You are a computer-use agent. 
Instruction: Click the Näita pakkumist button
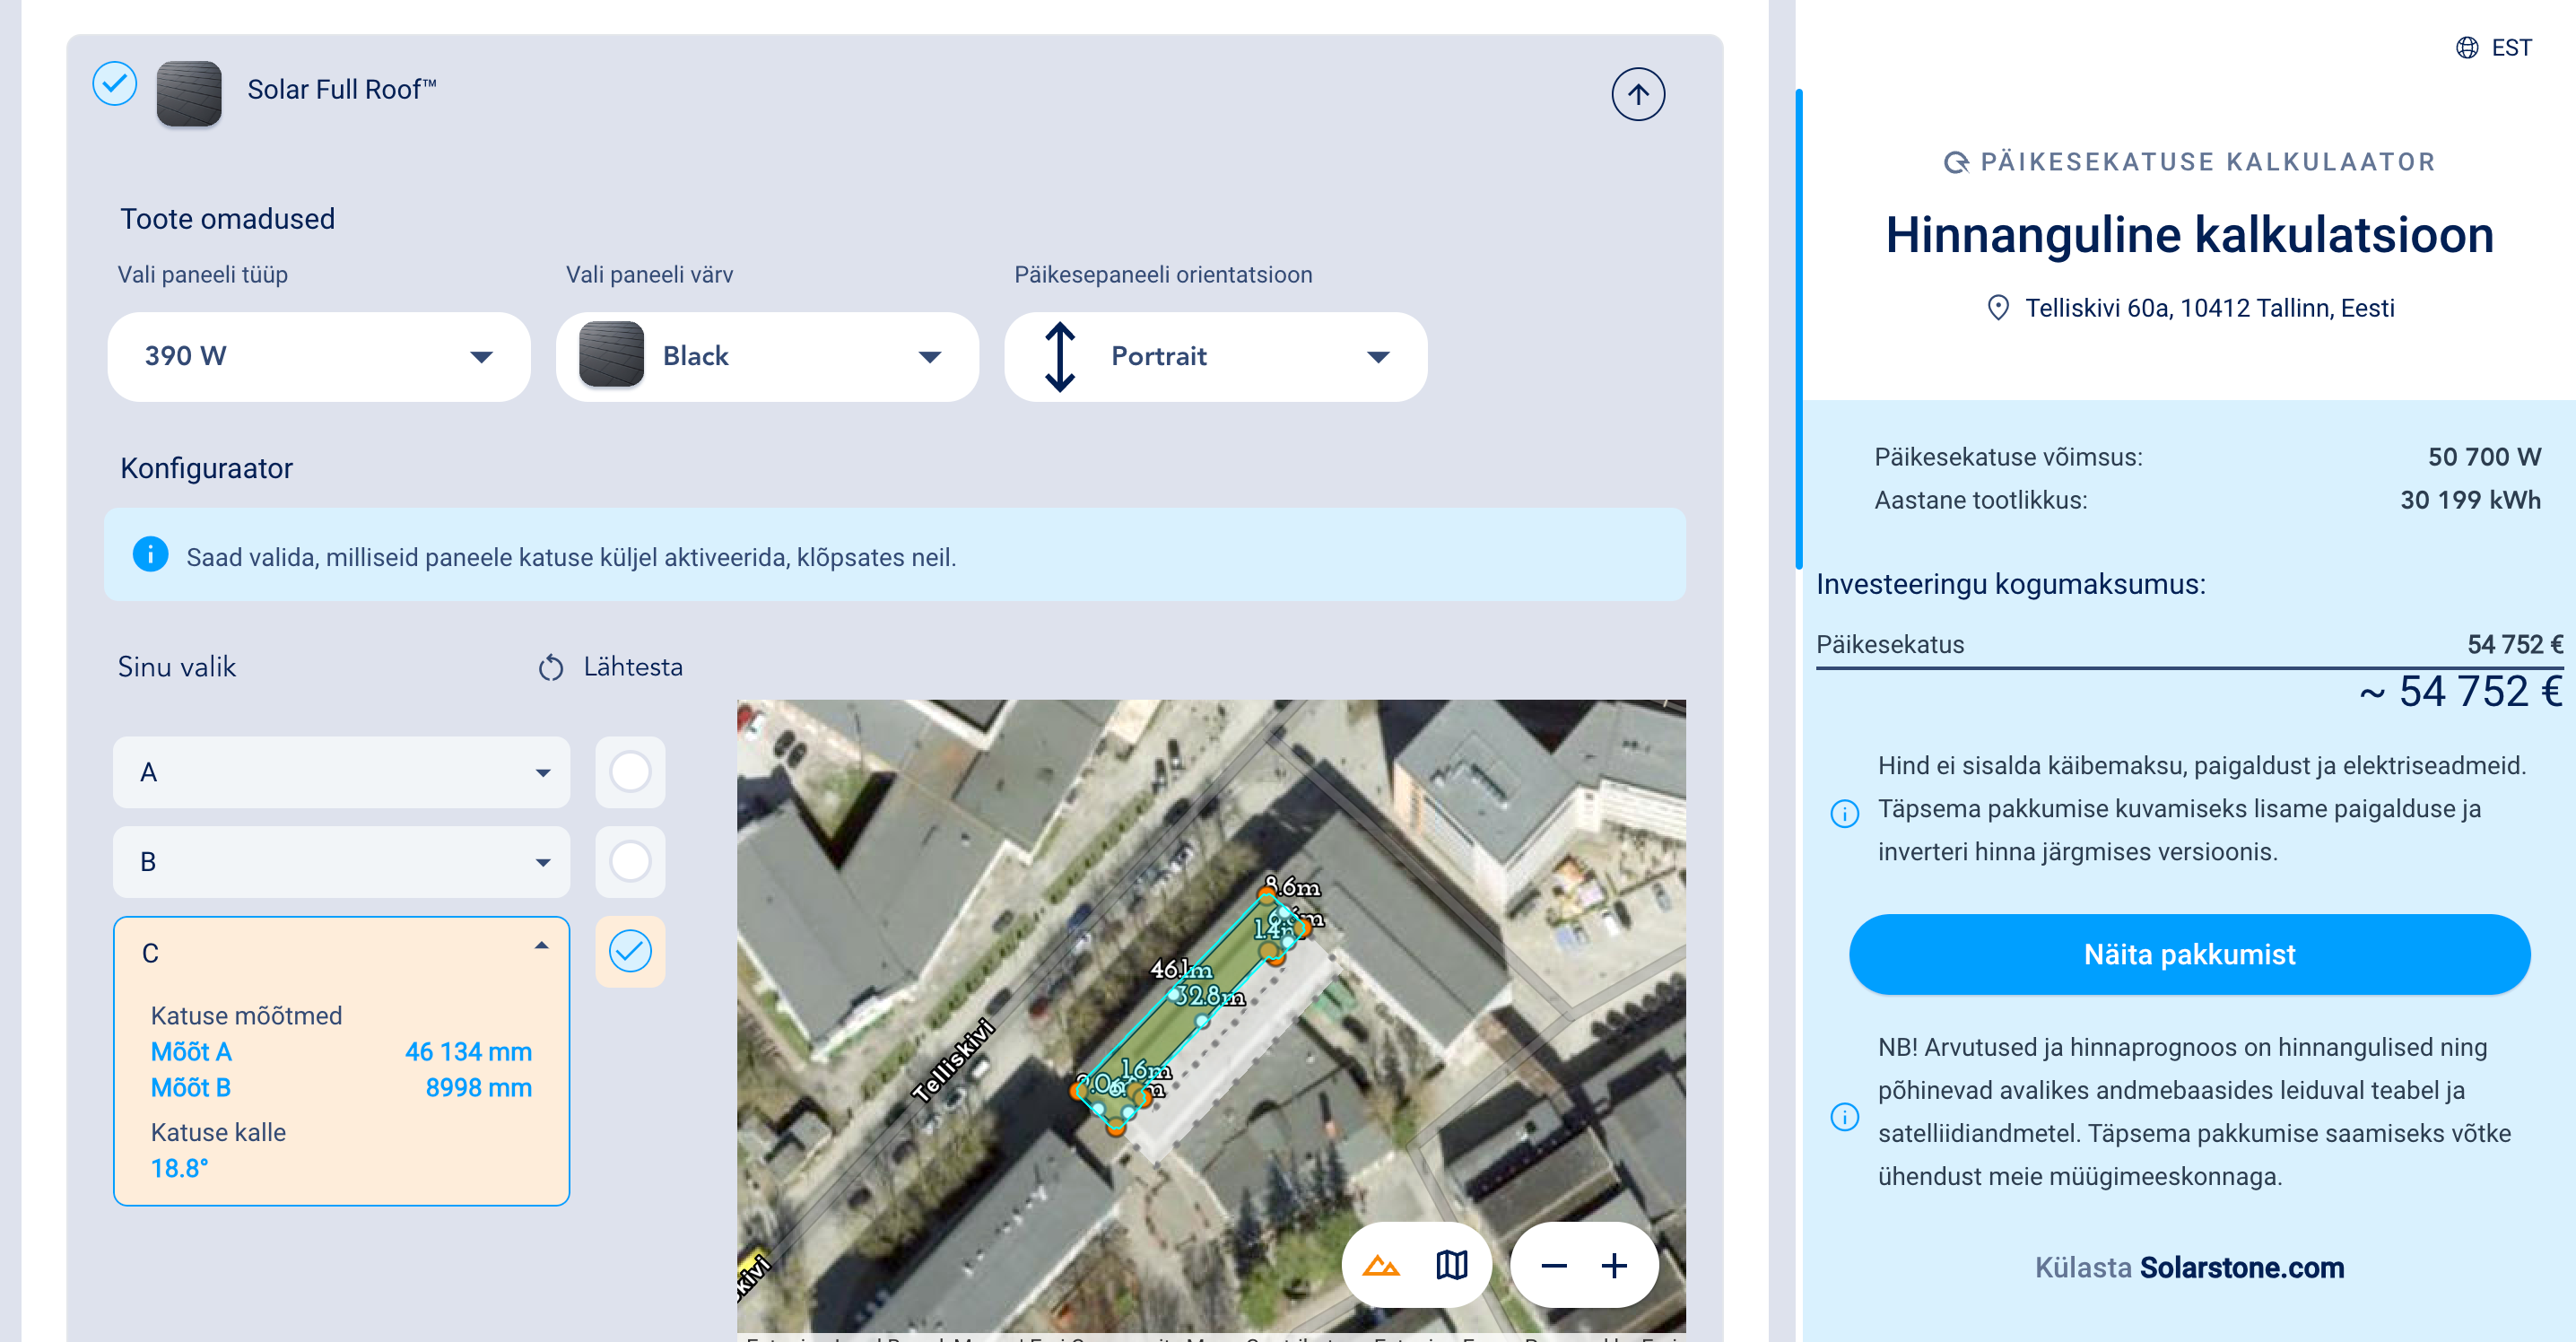(x=2189, y=954)
